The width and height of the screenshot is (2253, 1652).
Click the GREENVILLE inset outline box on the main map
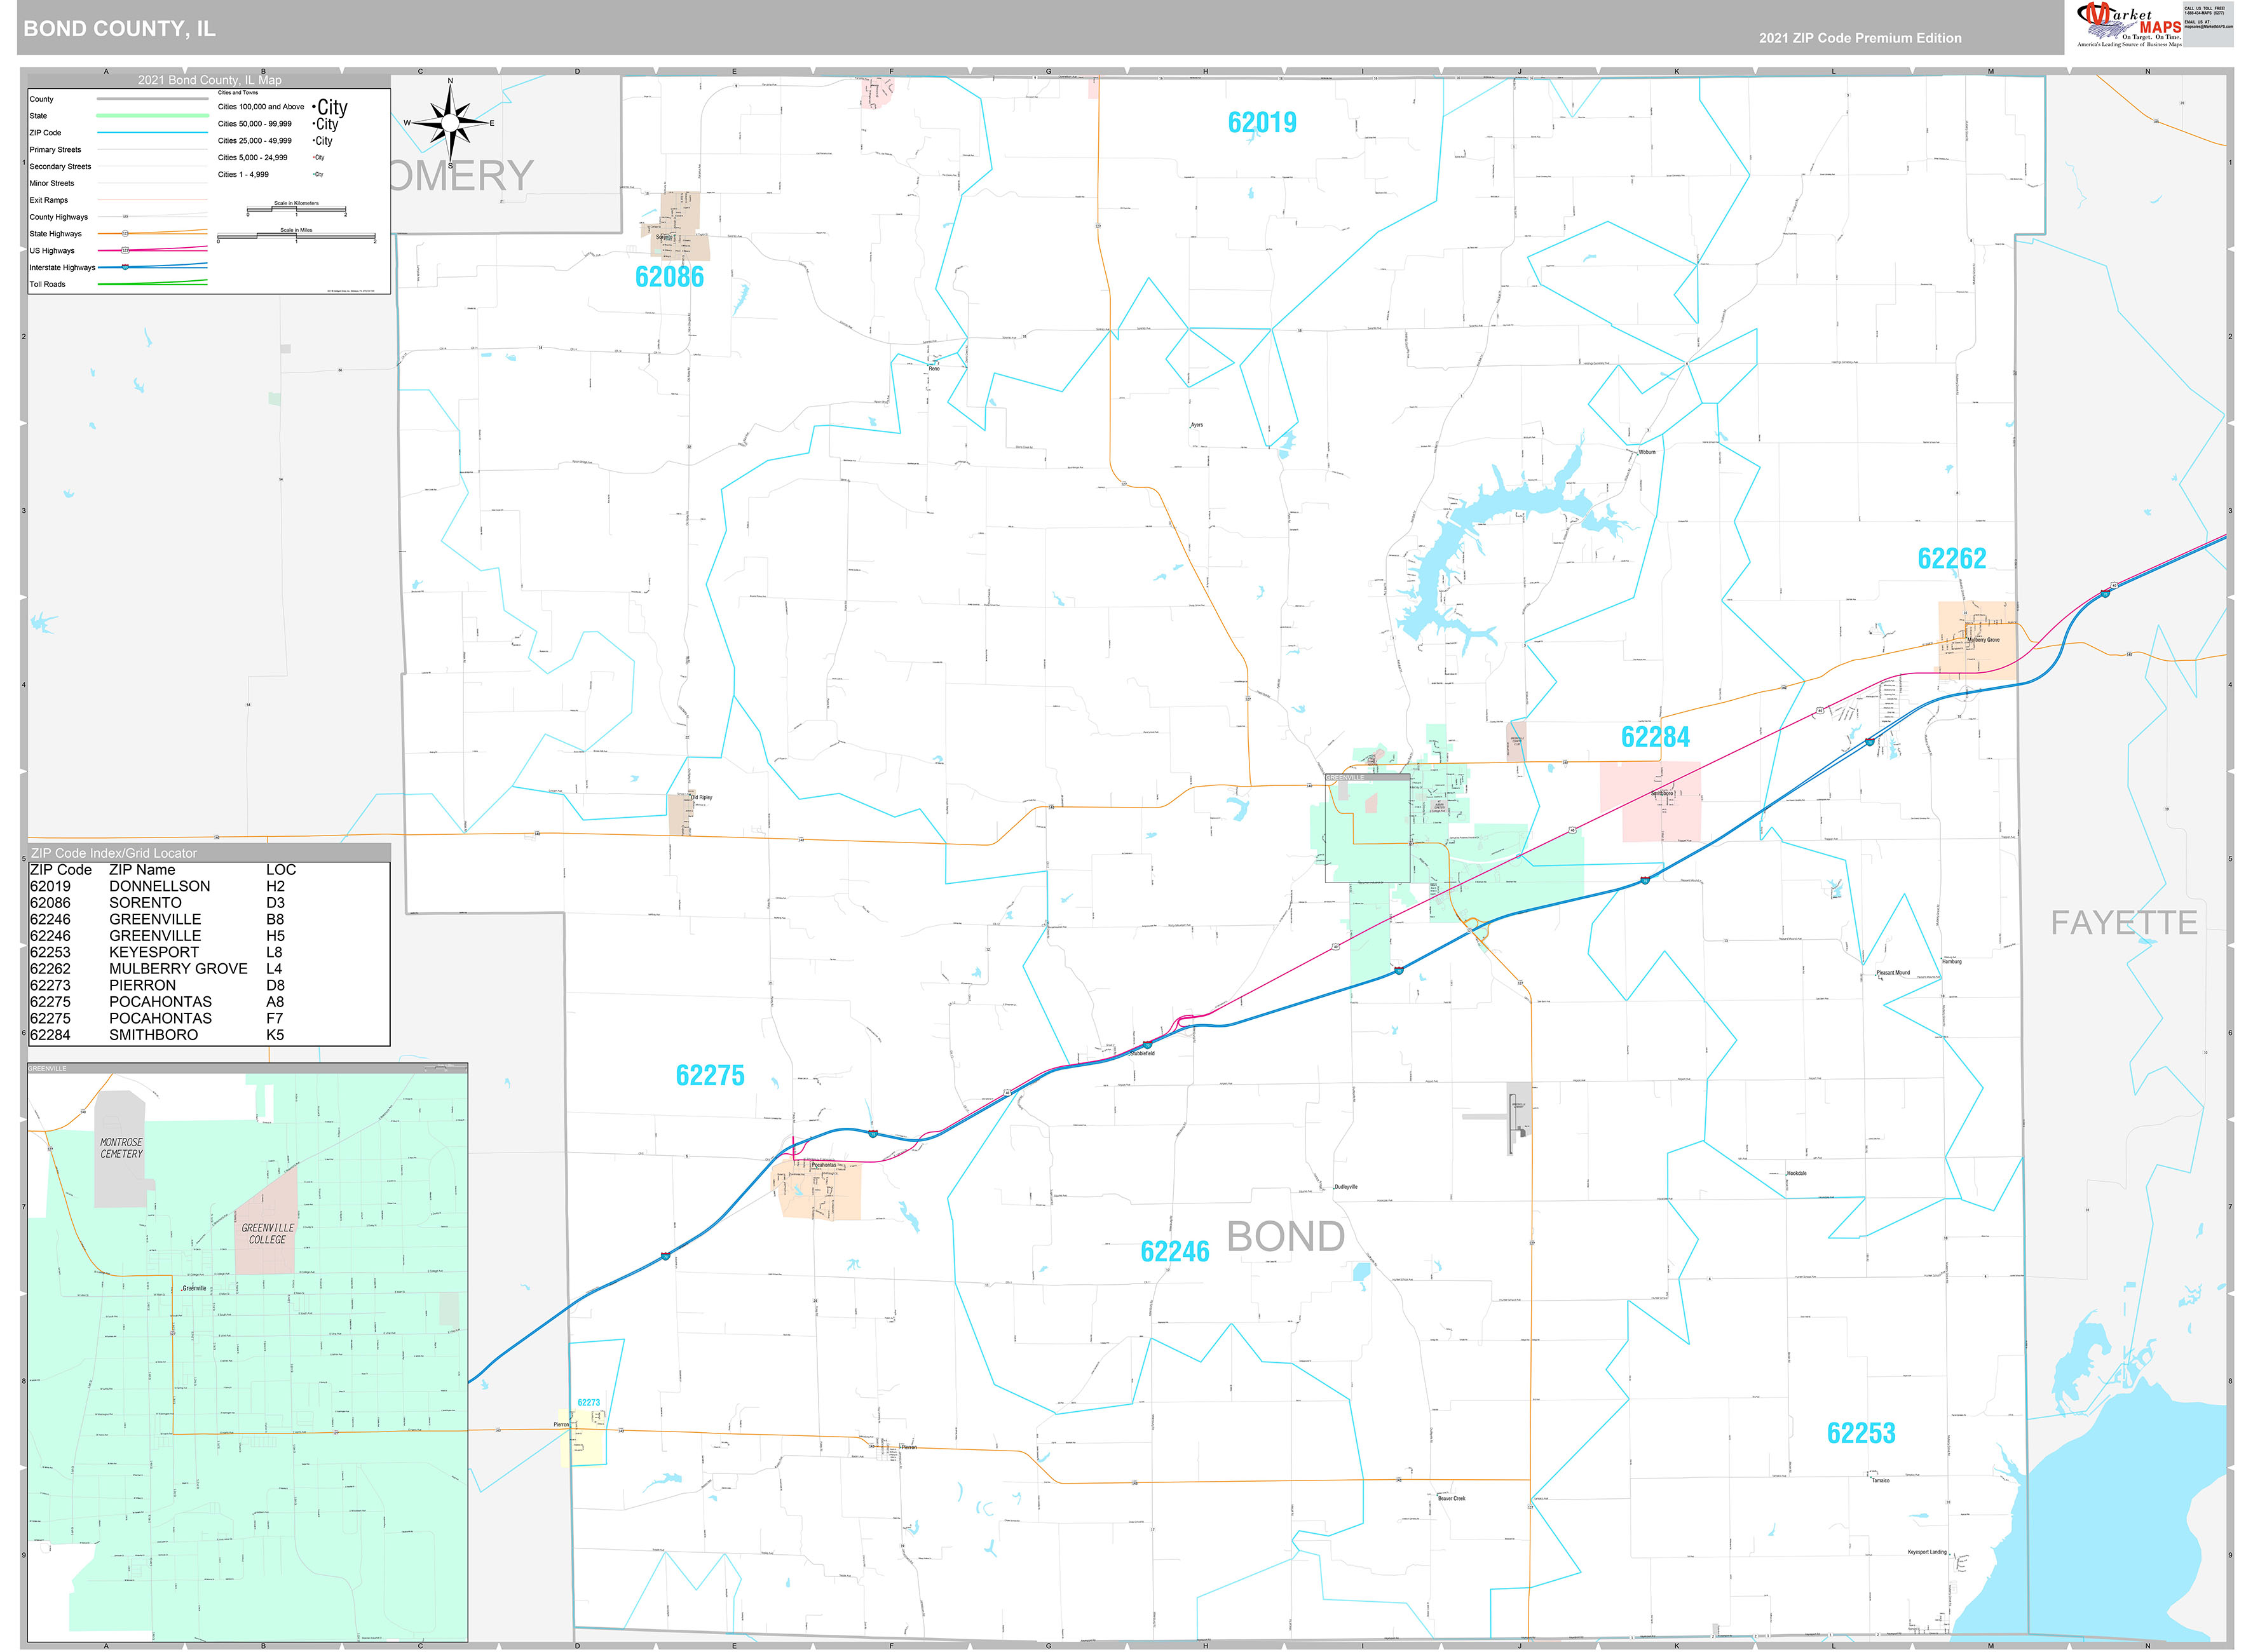click(x=1367, y=828)
